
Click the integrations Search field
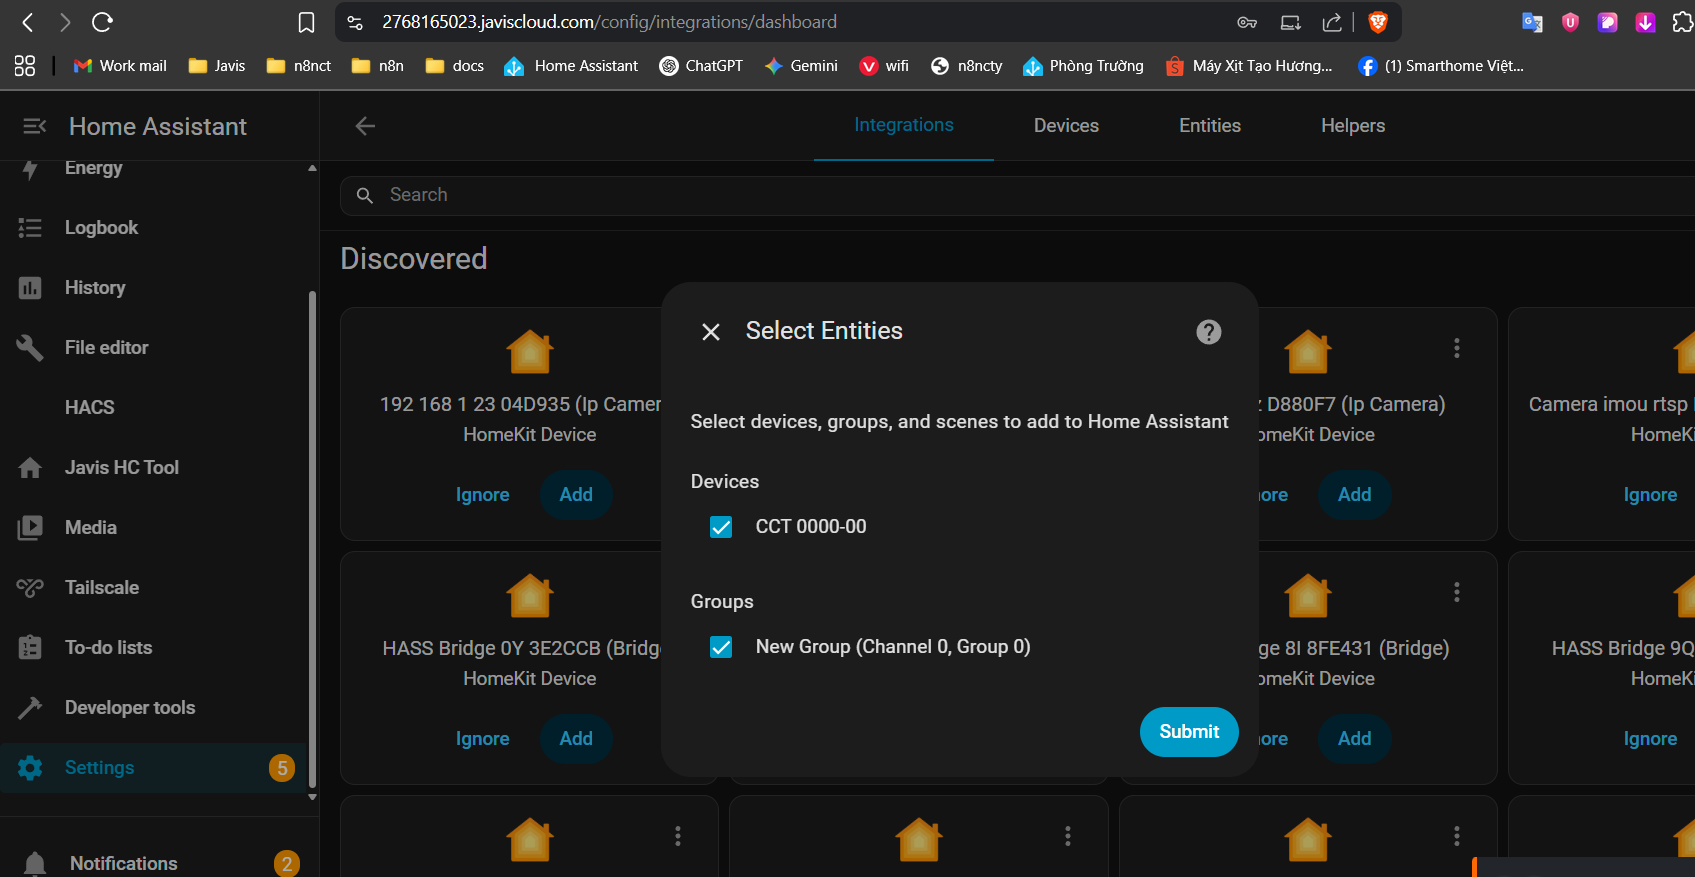(900, 195)
